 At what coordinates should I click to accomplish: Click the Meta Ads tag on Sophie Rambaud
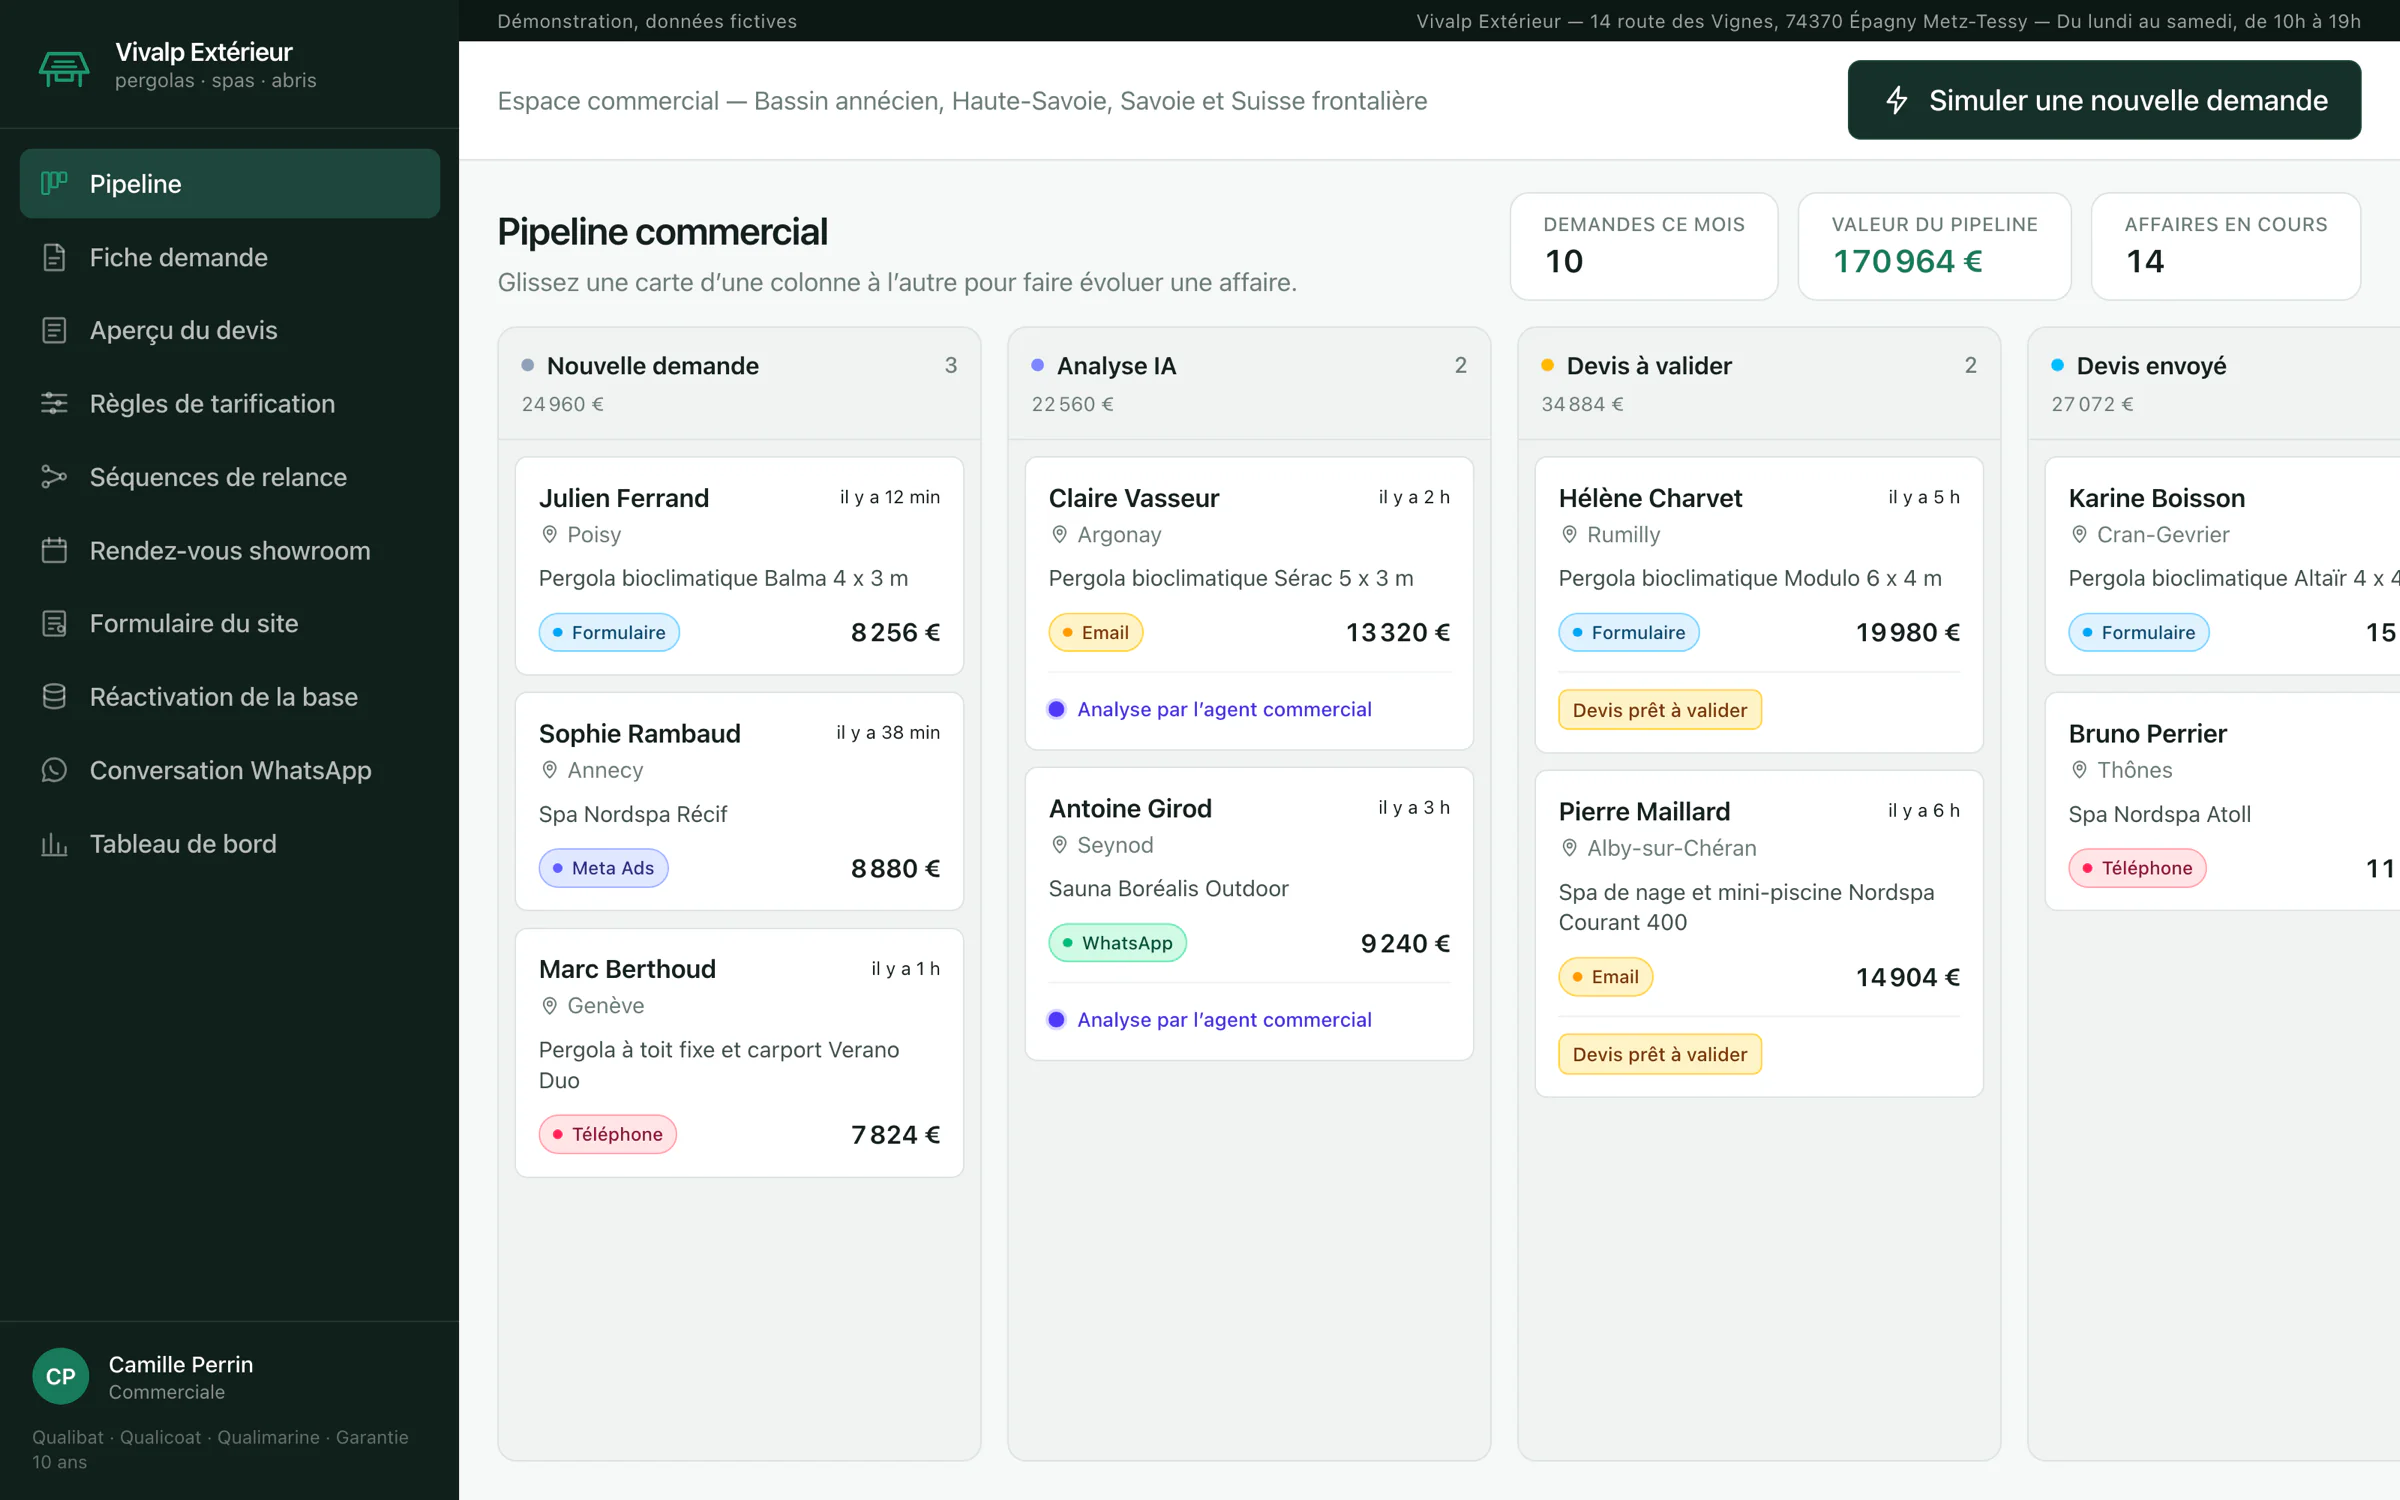click(x=603, y=868)
